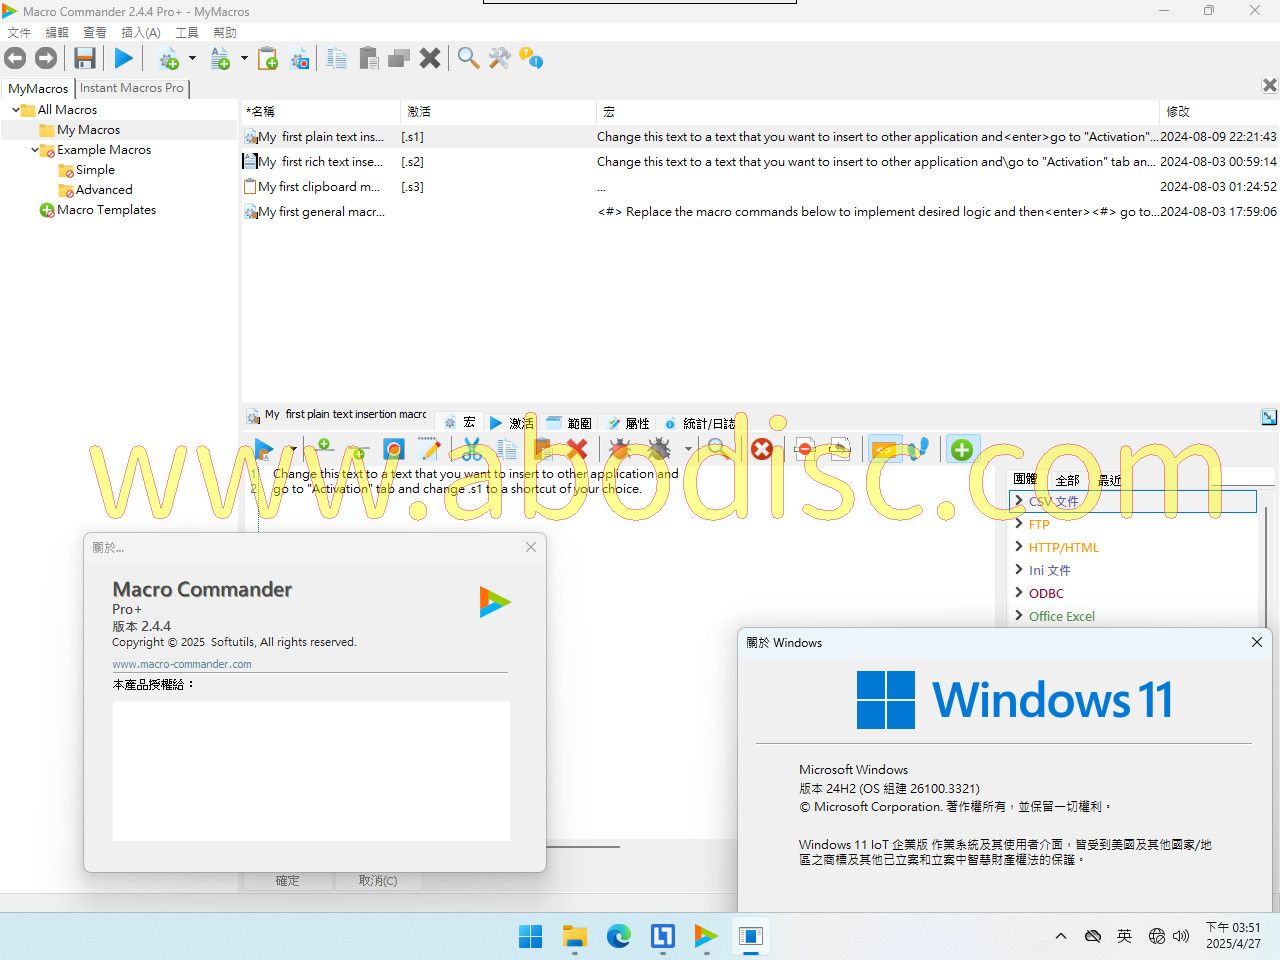Open the 插入(A) menu
Screen dimensions: 1280x960
[141, 33]
